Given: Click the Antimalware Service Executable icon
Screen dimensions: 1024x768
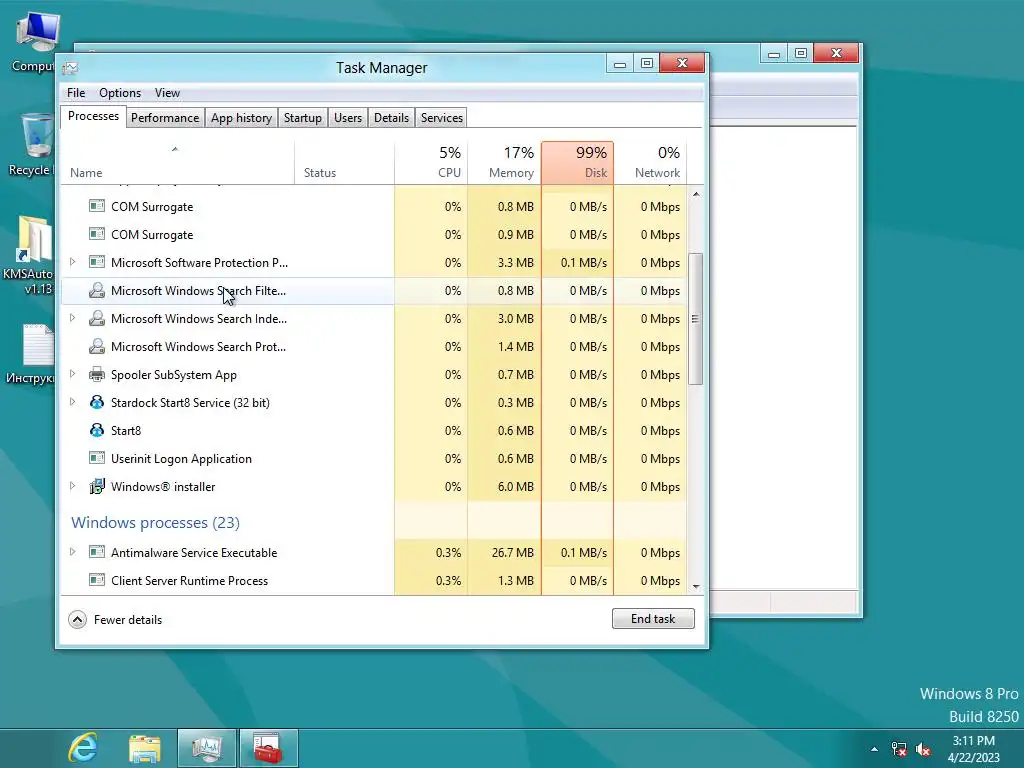Looking at the screenshot, I should coord(97,552).
